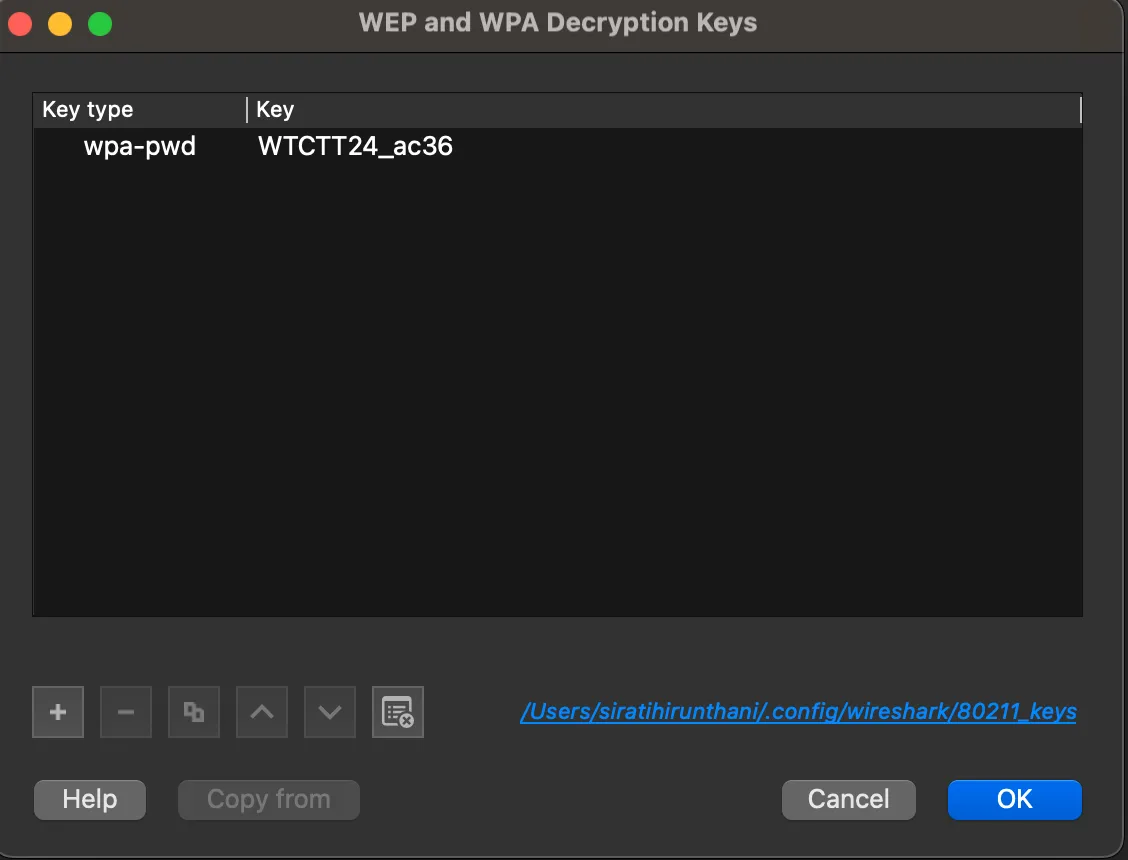1128x860 pixels.
Task: Click the WEP and WPA Decryption Keys title
Action: (x=557, y=23)
